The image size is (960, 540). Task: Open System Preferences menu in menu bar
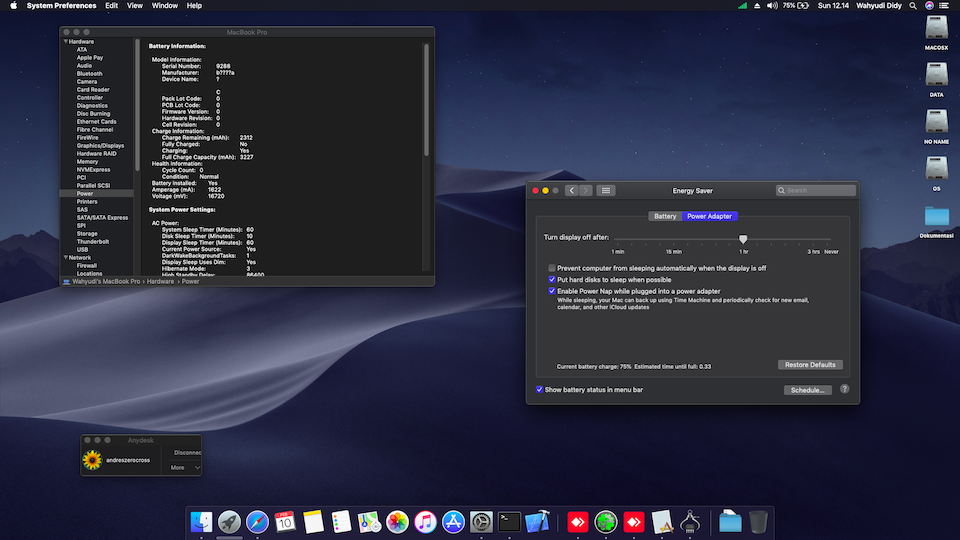coord(61,6)
